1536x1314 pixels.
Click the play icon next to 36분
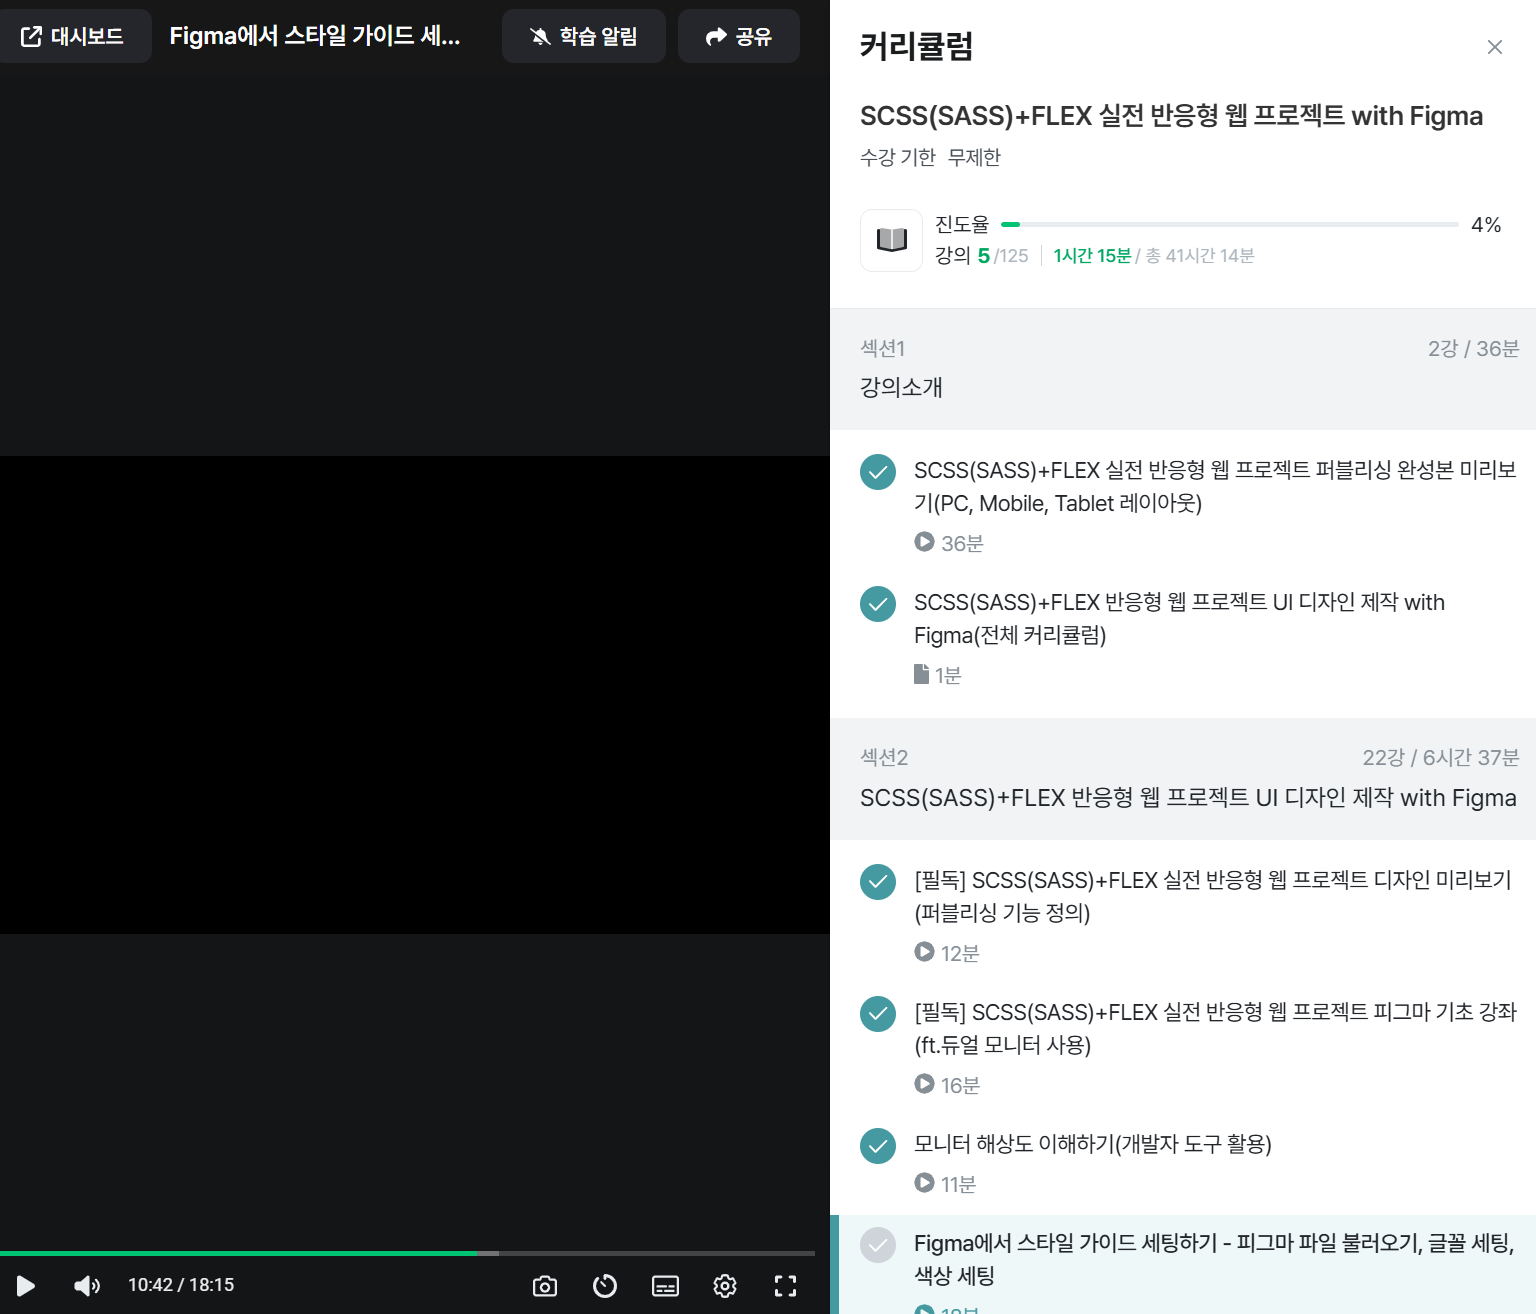point(924,542)
